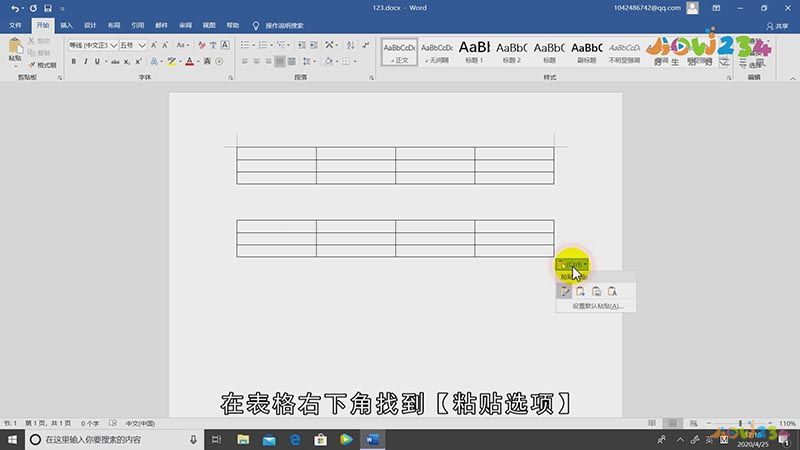Center align text
Image resolution: width=800 pixels, height=450 pixels.
[257, 62]
